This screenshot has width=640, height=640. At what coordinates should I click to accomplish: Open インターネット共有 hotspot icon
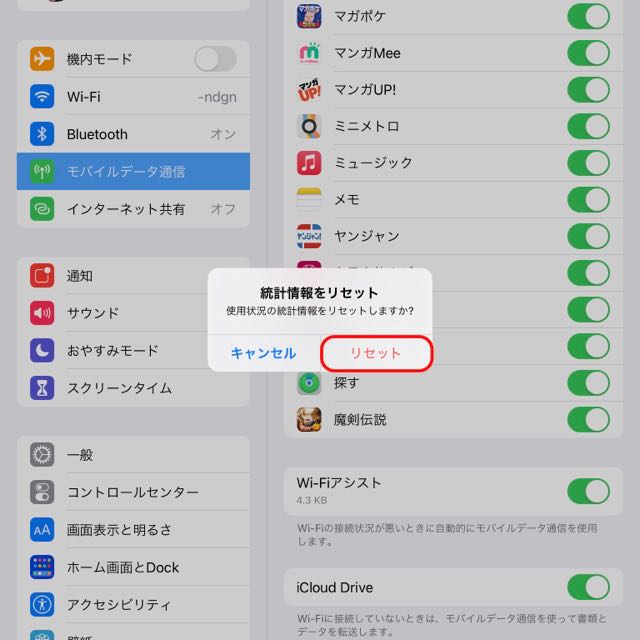pyautogui.click(x=42, y=209)
